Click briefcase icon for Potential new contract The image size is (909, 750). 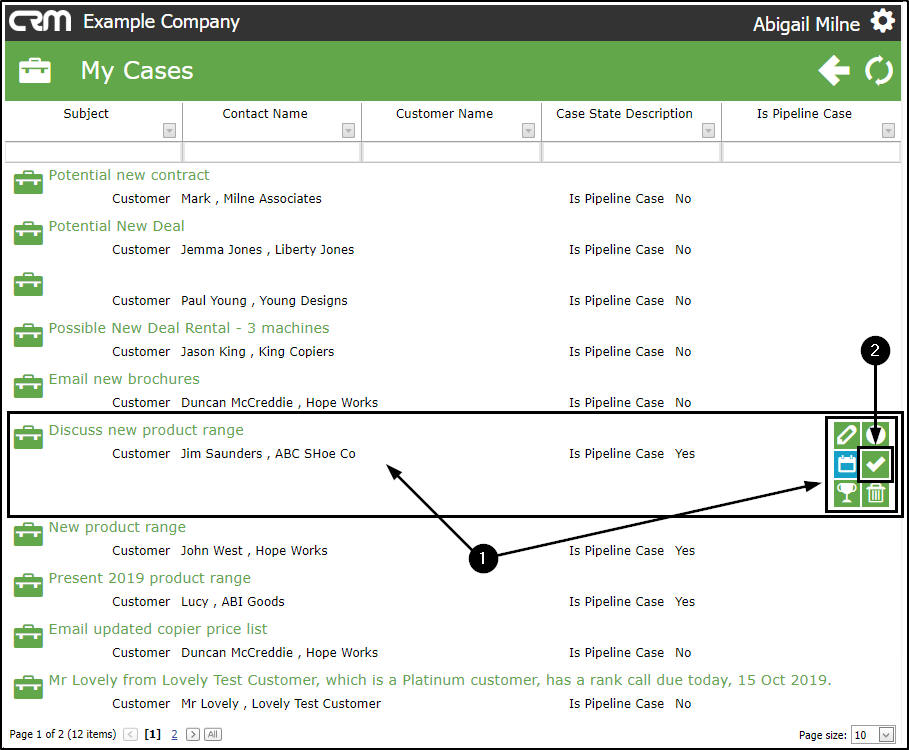pyautogui.click(x=28, y=182)
